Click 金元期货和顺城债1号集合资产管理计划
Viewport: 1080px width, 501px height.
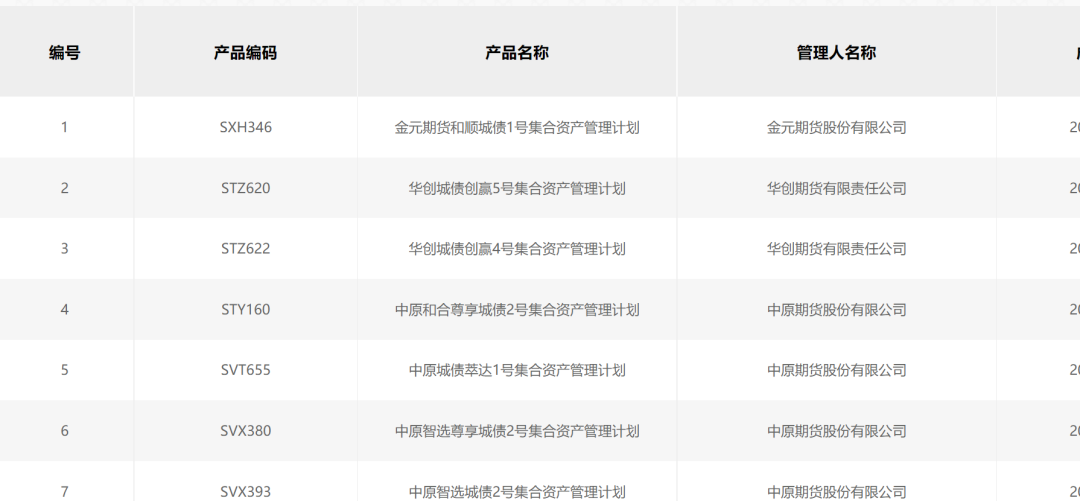coord(517,127)
